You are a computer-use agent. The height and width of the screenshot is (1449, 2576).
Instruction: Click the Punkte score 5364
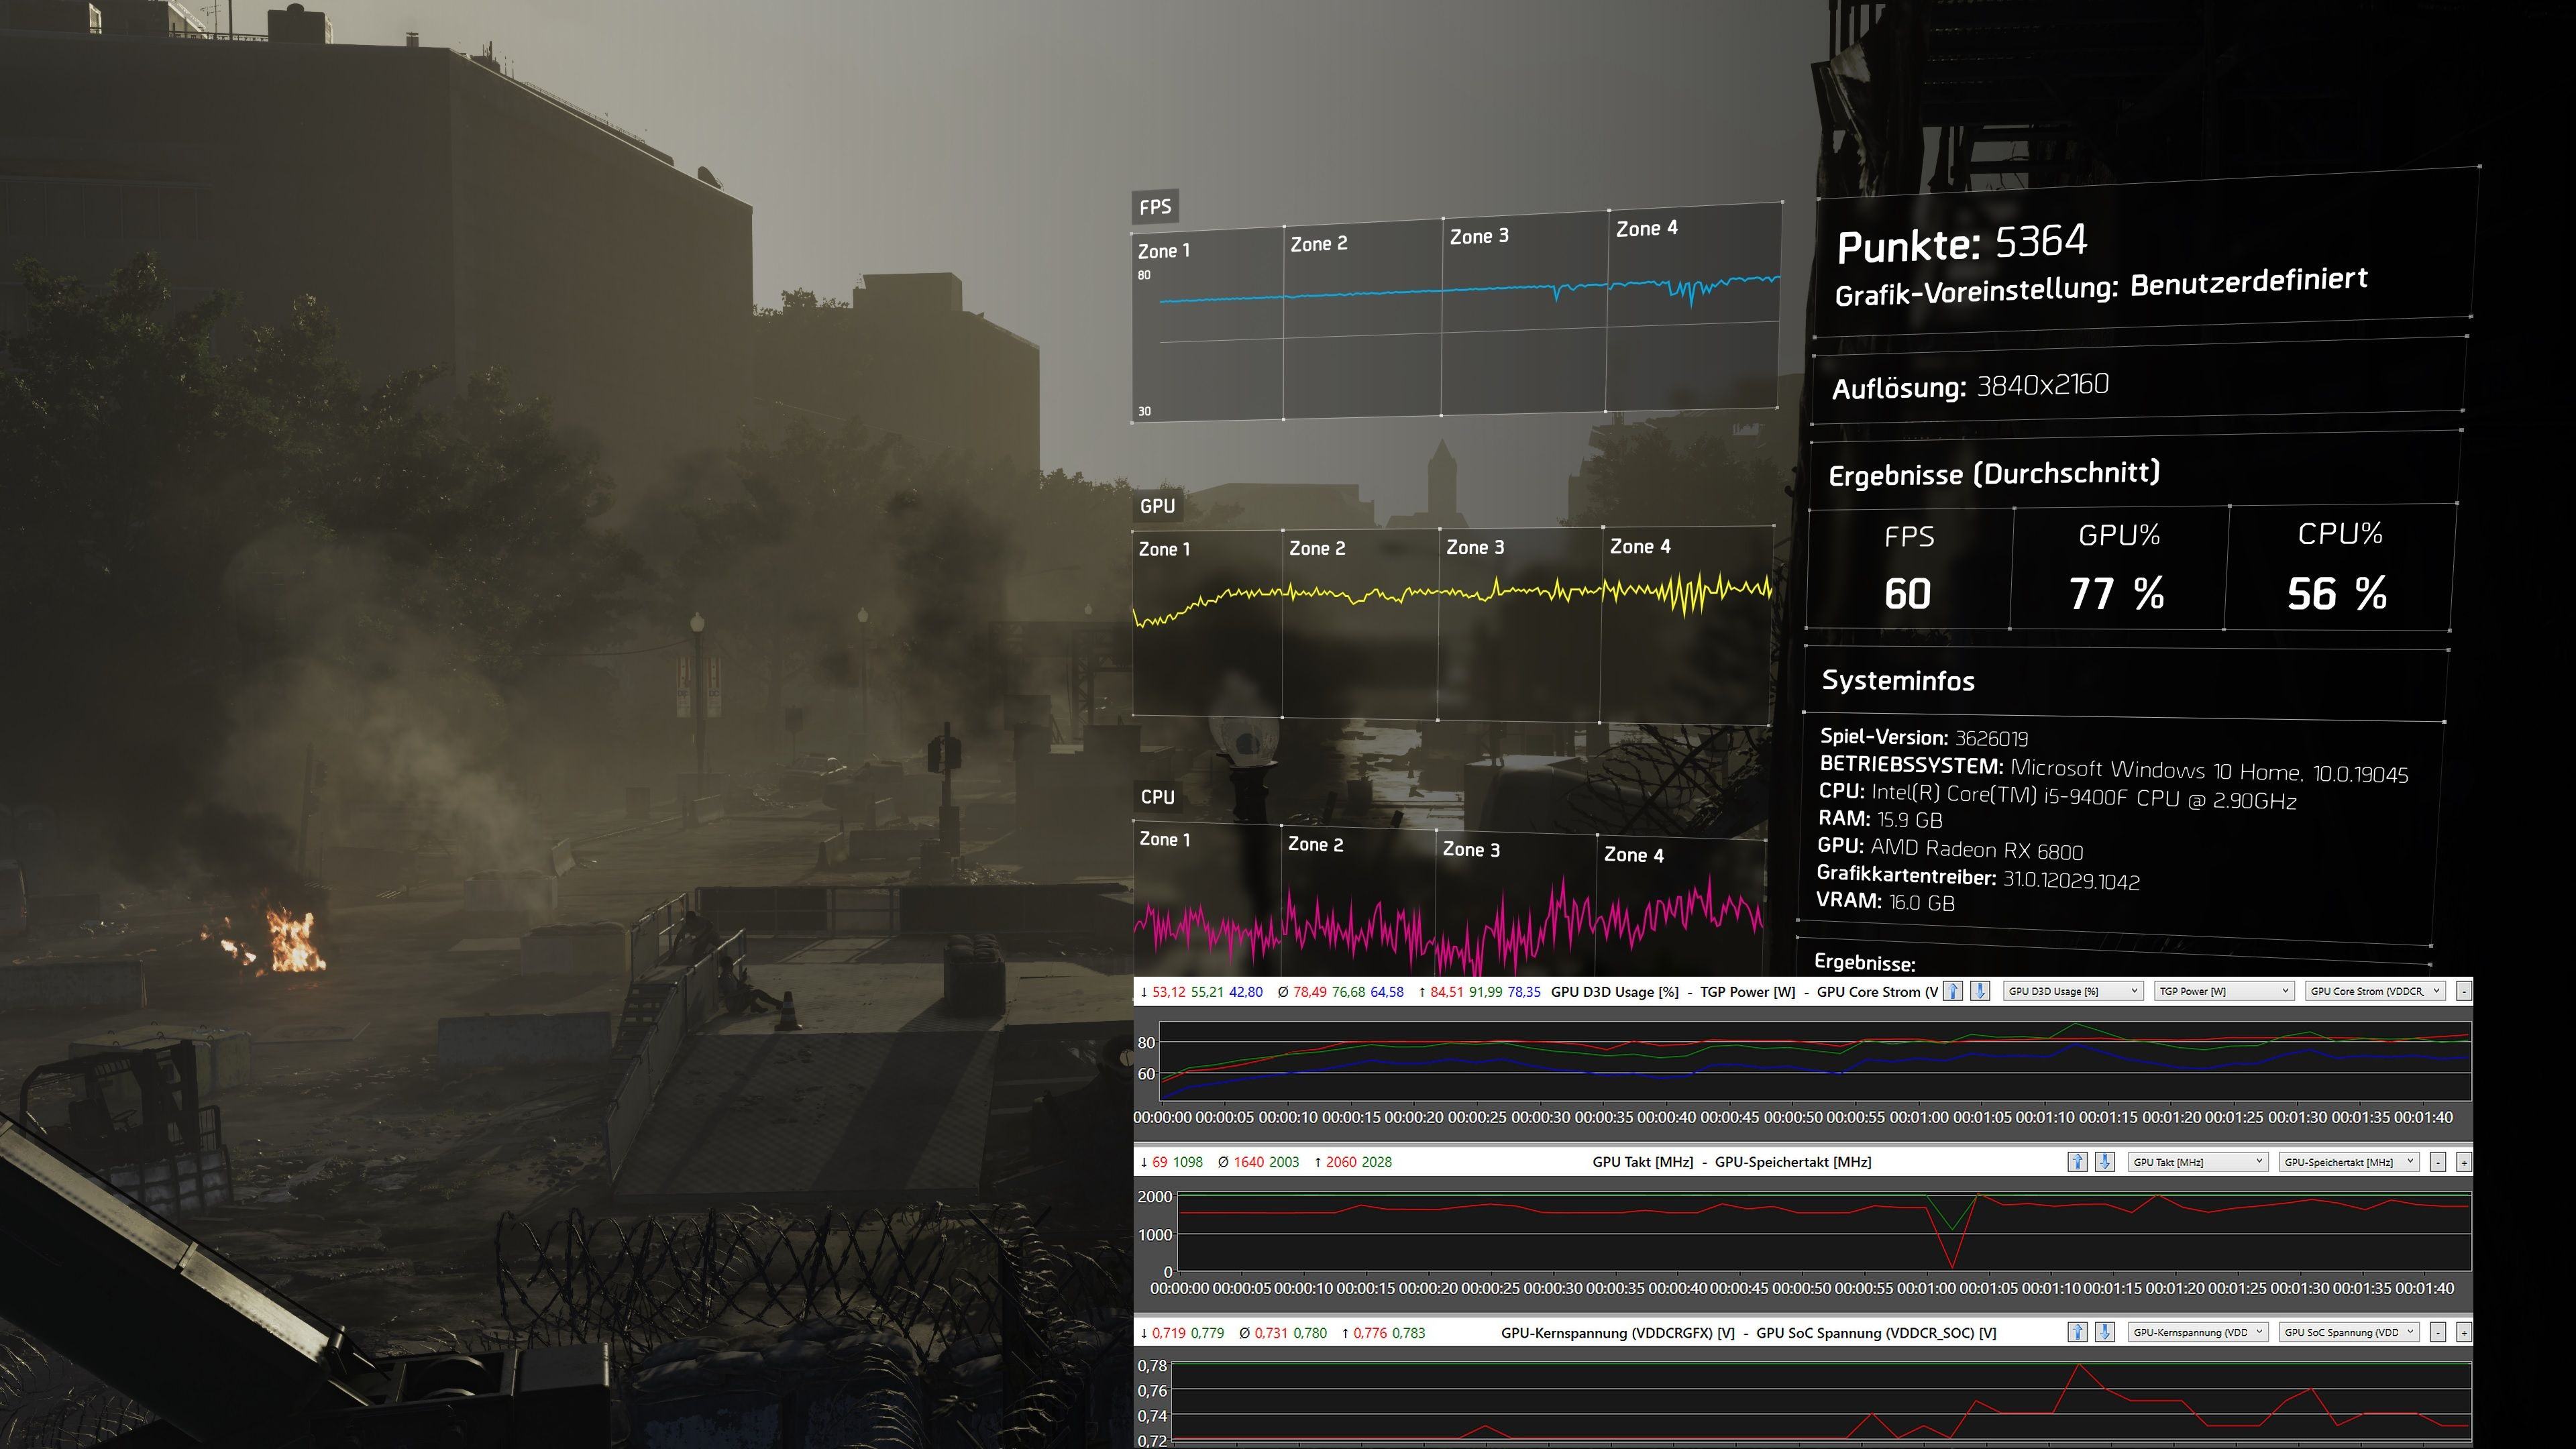[2041, 240]
